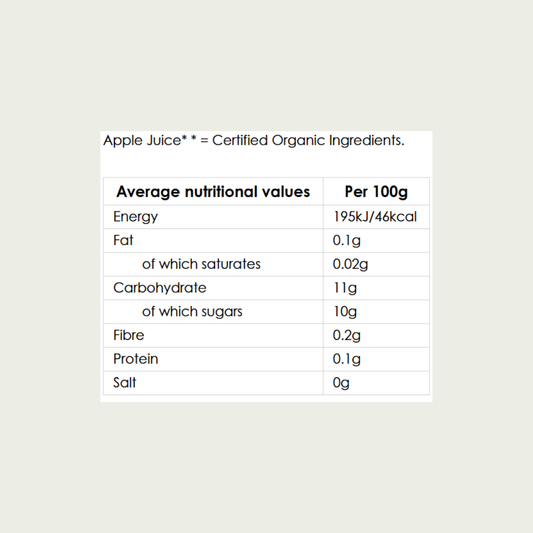Select the of which sugars label

[192, 312]
